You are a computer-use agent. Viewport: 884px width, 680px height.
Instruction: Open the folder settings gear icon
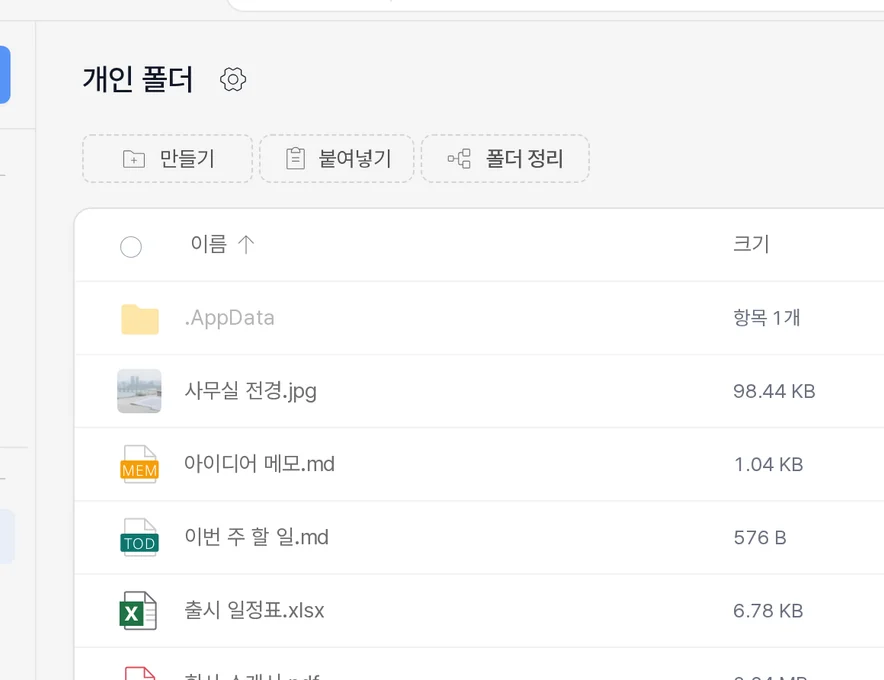coord(233,80)
